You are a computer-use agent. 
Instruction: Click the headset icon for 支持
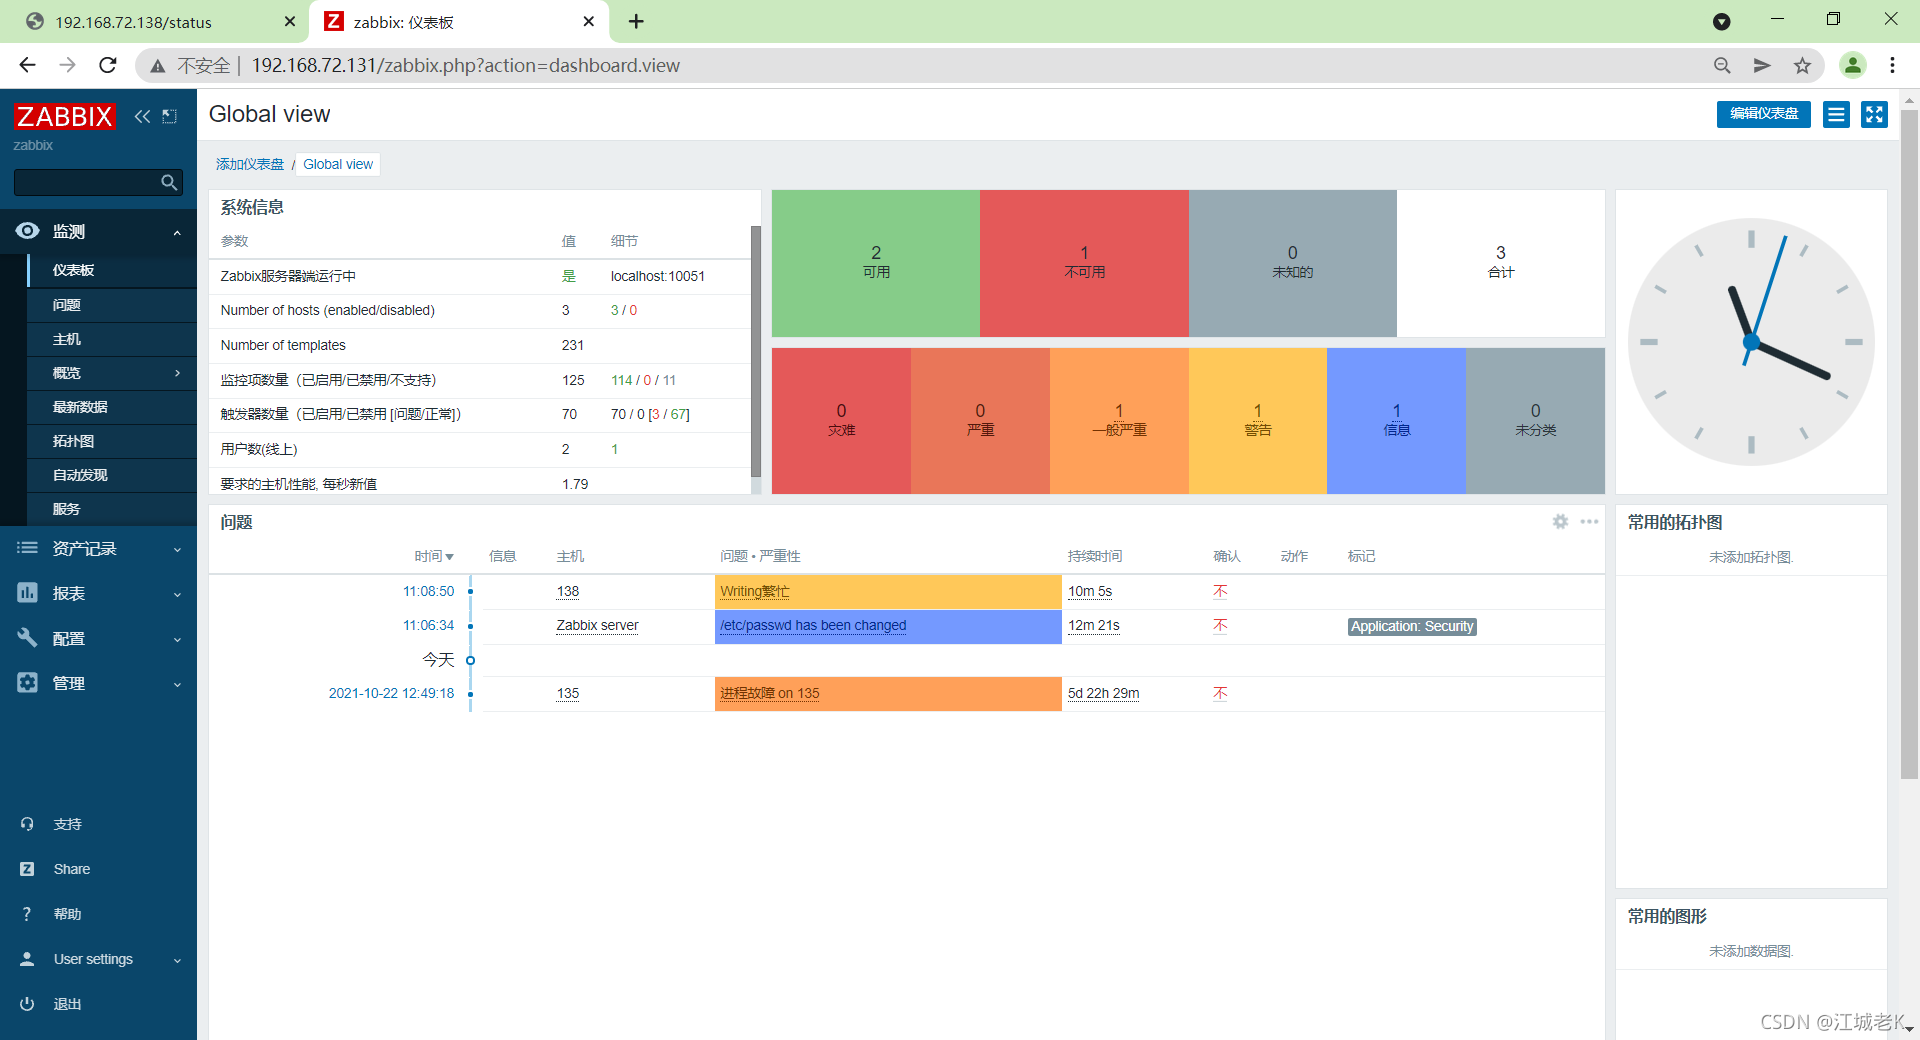click(27, 824)
